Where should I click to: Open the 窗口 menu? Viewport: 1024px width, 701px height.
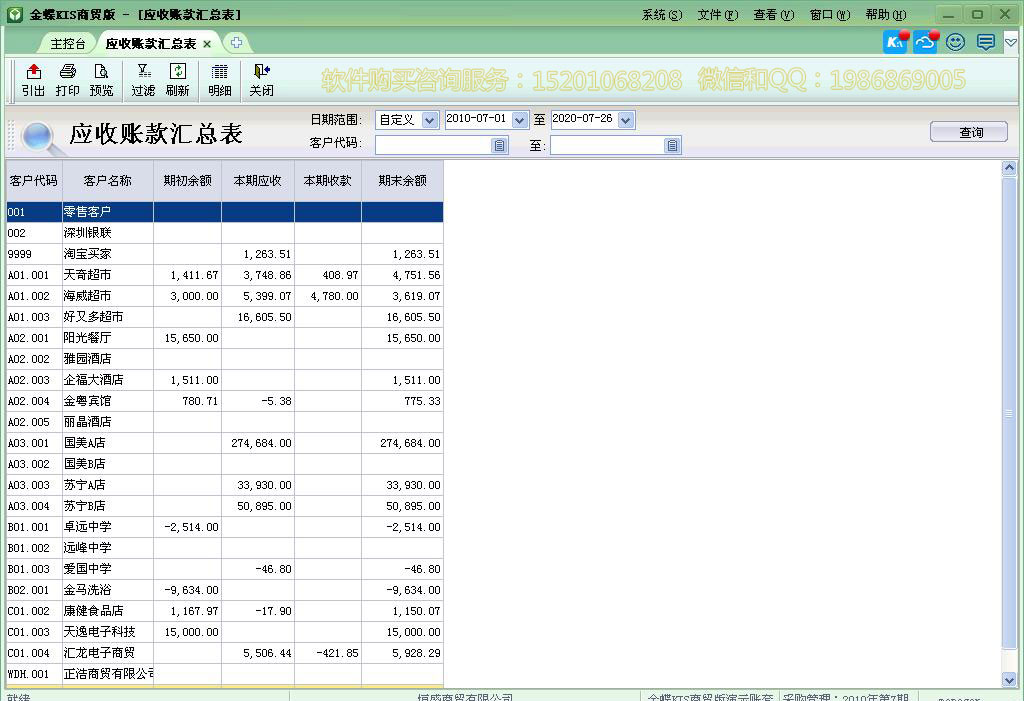(x=827, y=14)
